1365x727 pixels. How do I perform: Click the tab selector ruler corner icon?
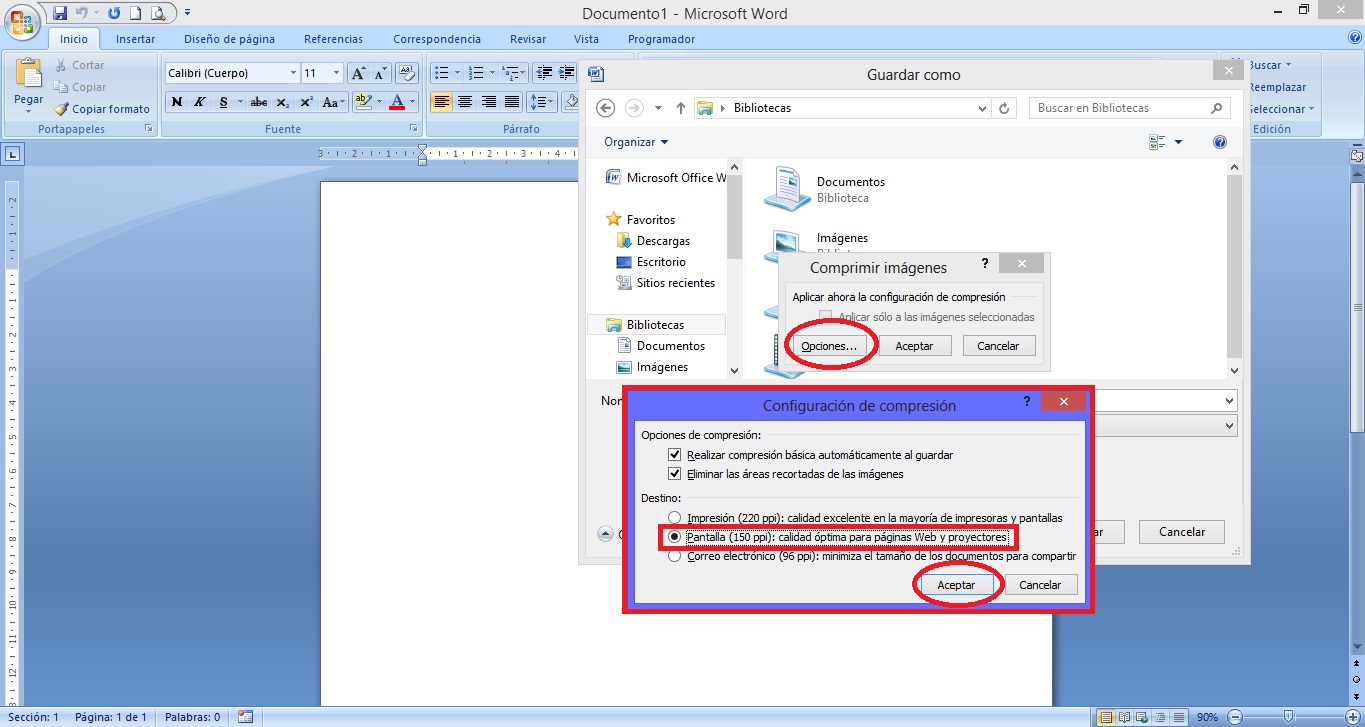pos(13,154)
